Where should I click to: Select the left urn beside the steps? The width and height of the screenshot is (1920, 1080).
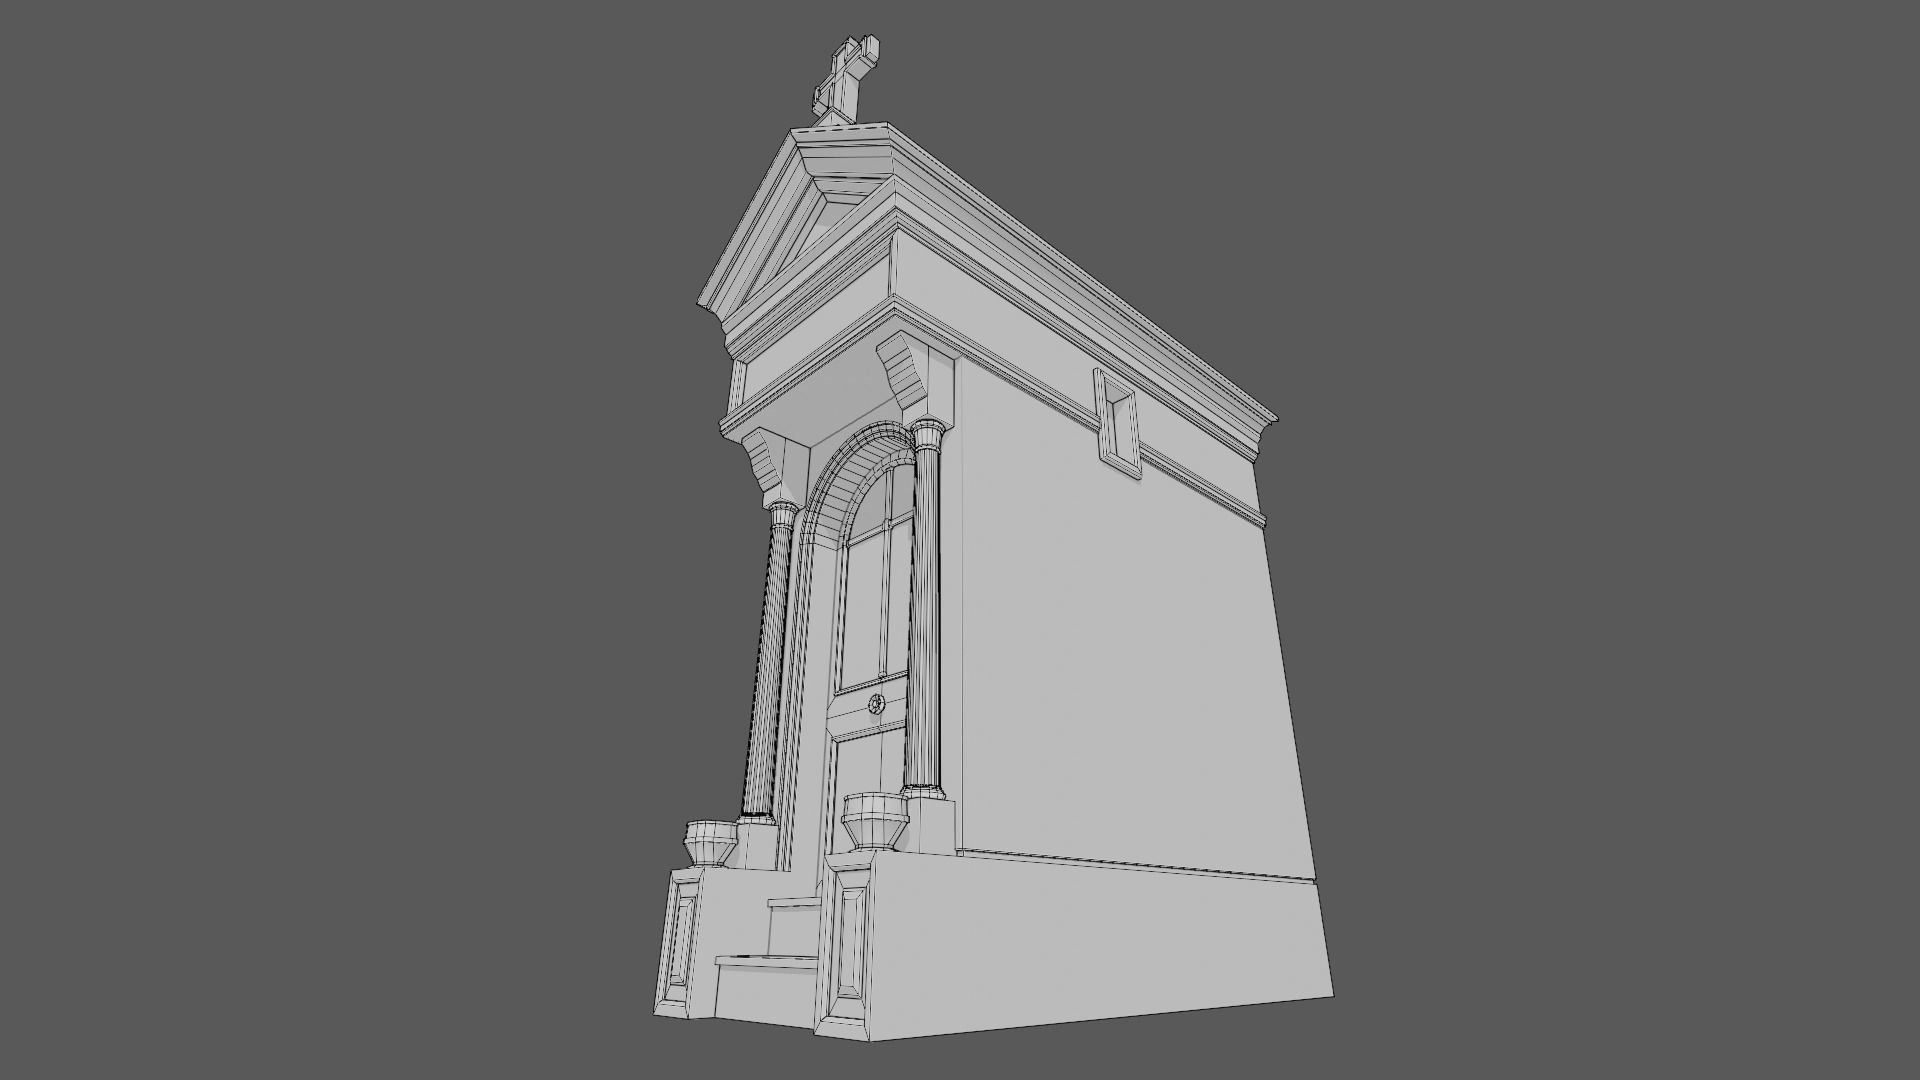click(x=708, y=844)
